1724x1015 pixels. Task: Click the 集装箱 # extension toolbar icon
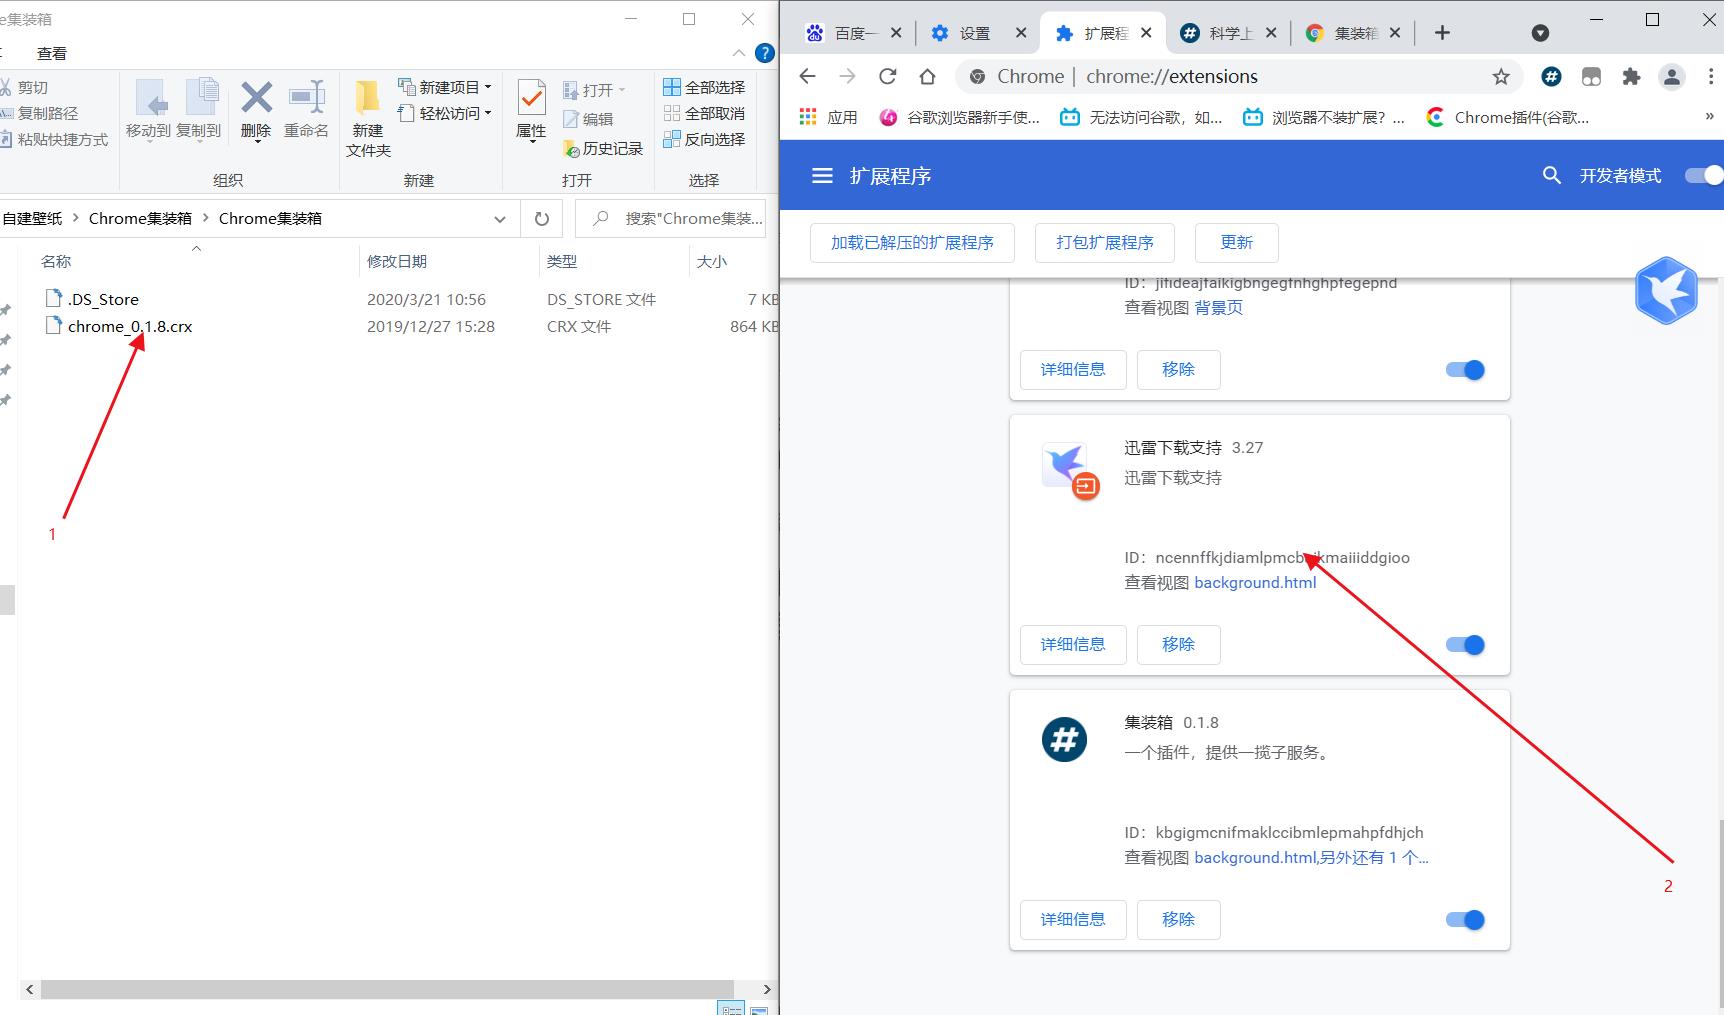pyautogui.click(x=1551, y=76)
